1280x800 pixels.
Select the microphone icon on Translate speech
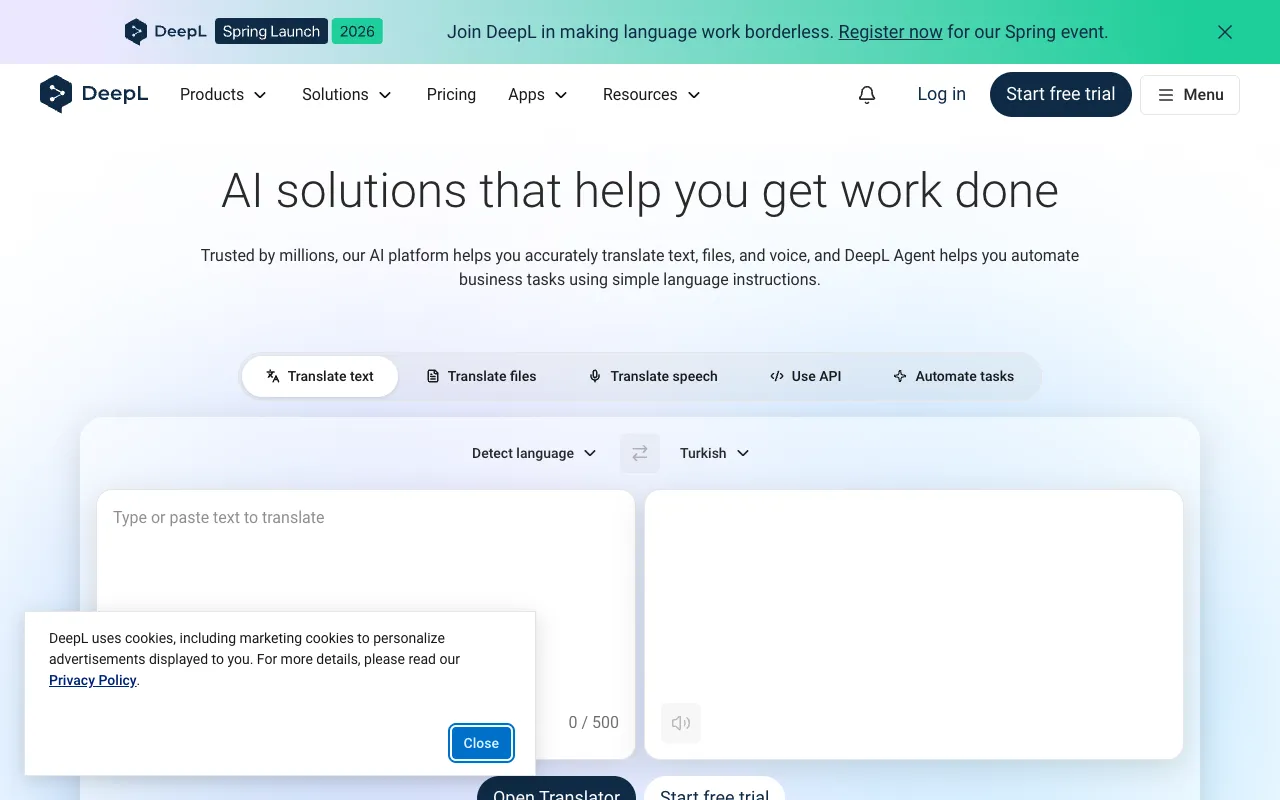click(595, 376)
